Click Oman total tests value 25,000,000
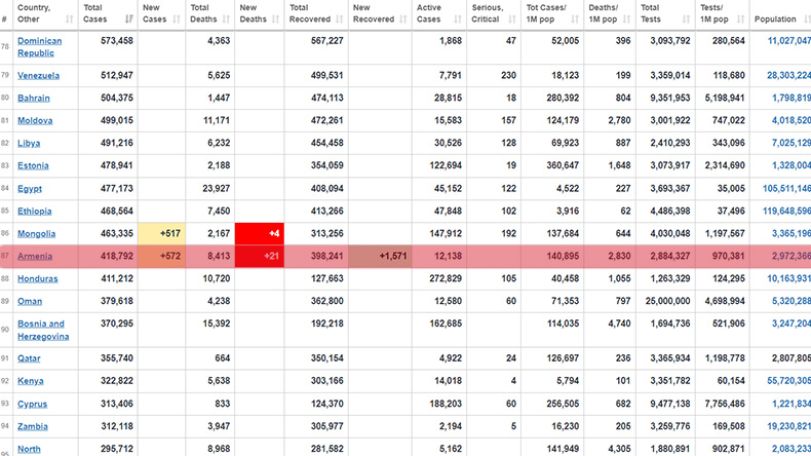The image size is (811, 456). (668, 301)
